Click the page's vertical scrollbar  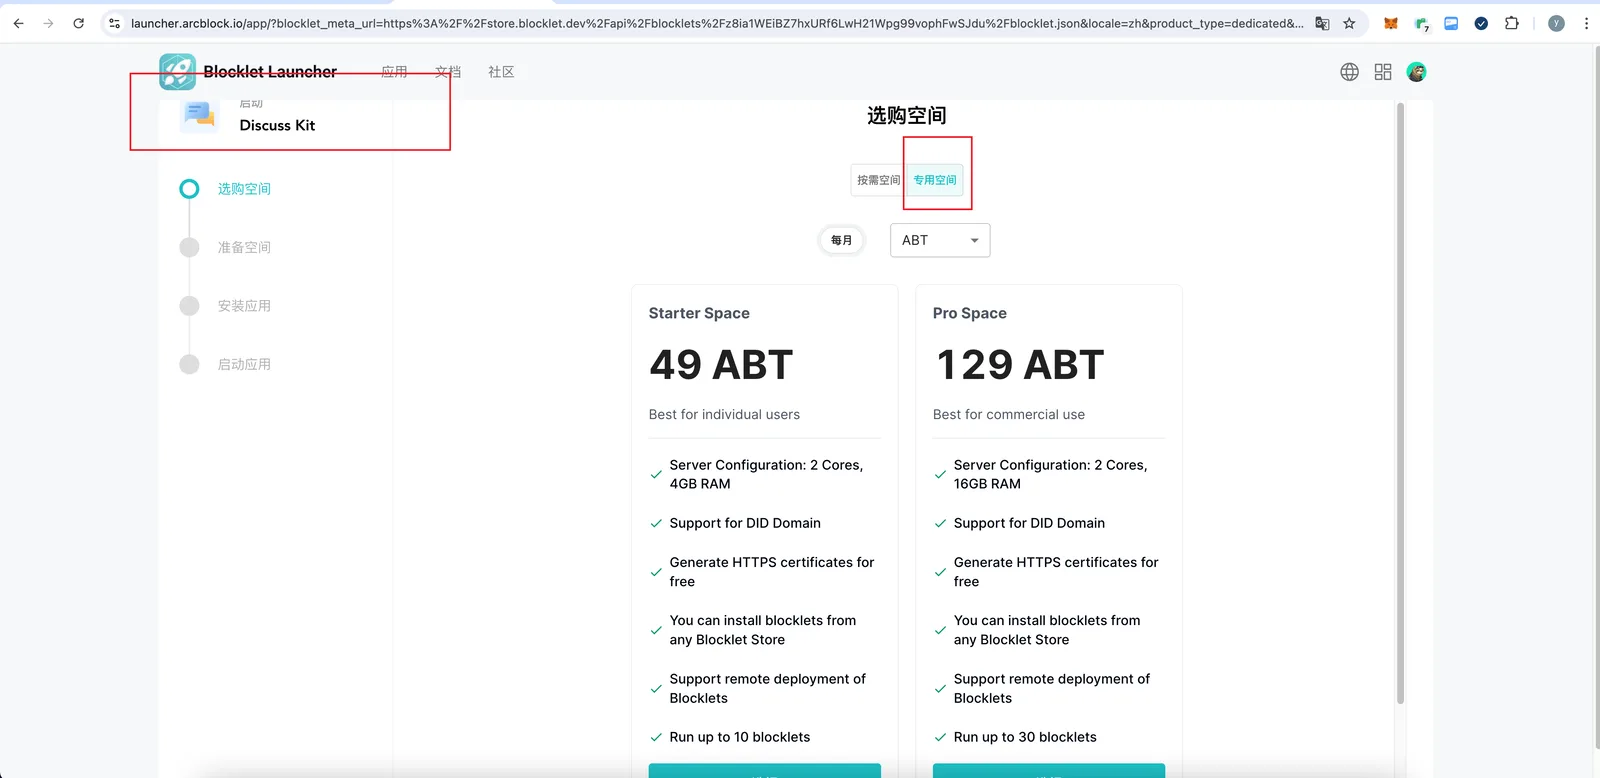point(1400,402)
